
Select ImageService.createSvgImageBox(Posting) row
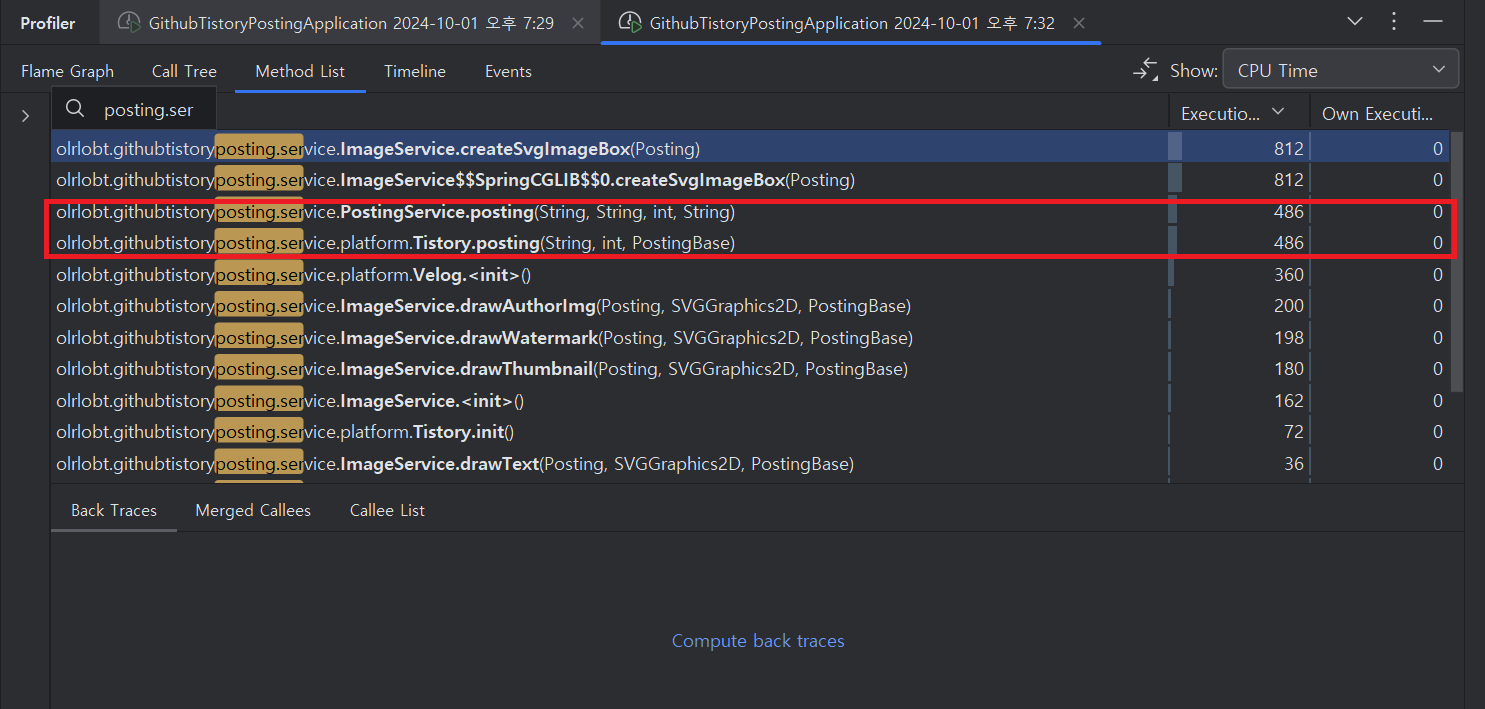pyautogui.click(x=750, y=148)
